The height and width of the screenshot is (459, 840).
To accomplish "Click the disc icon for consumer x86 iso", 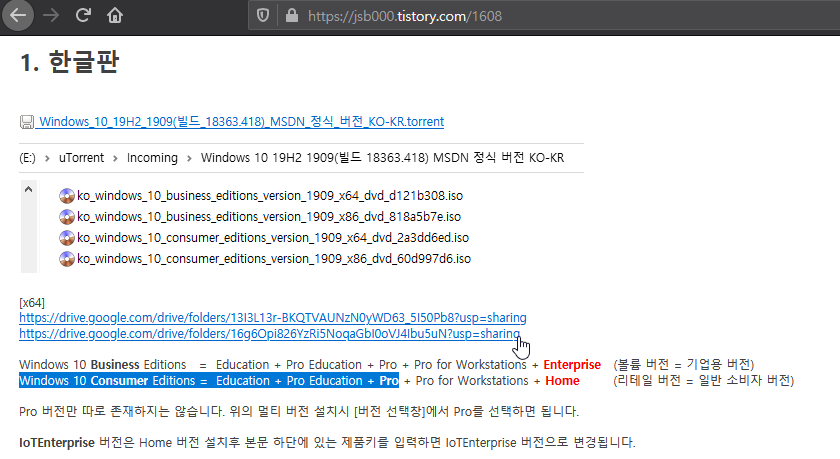I will tap(66, 259).
